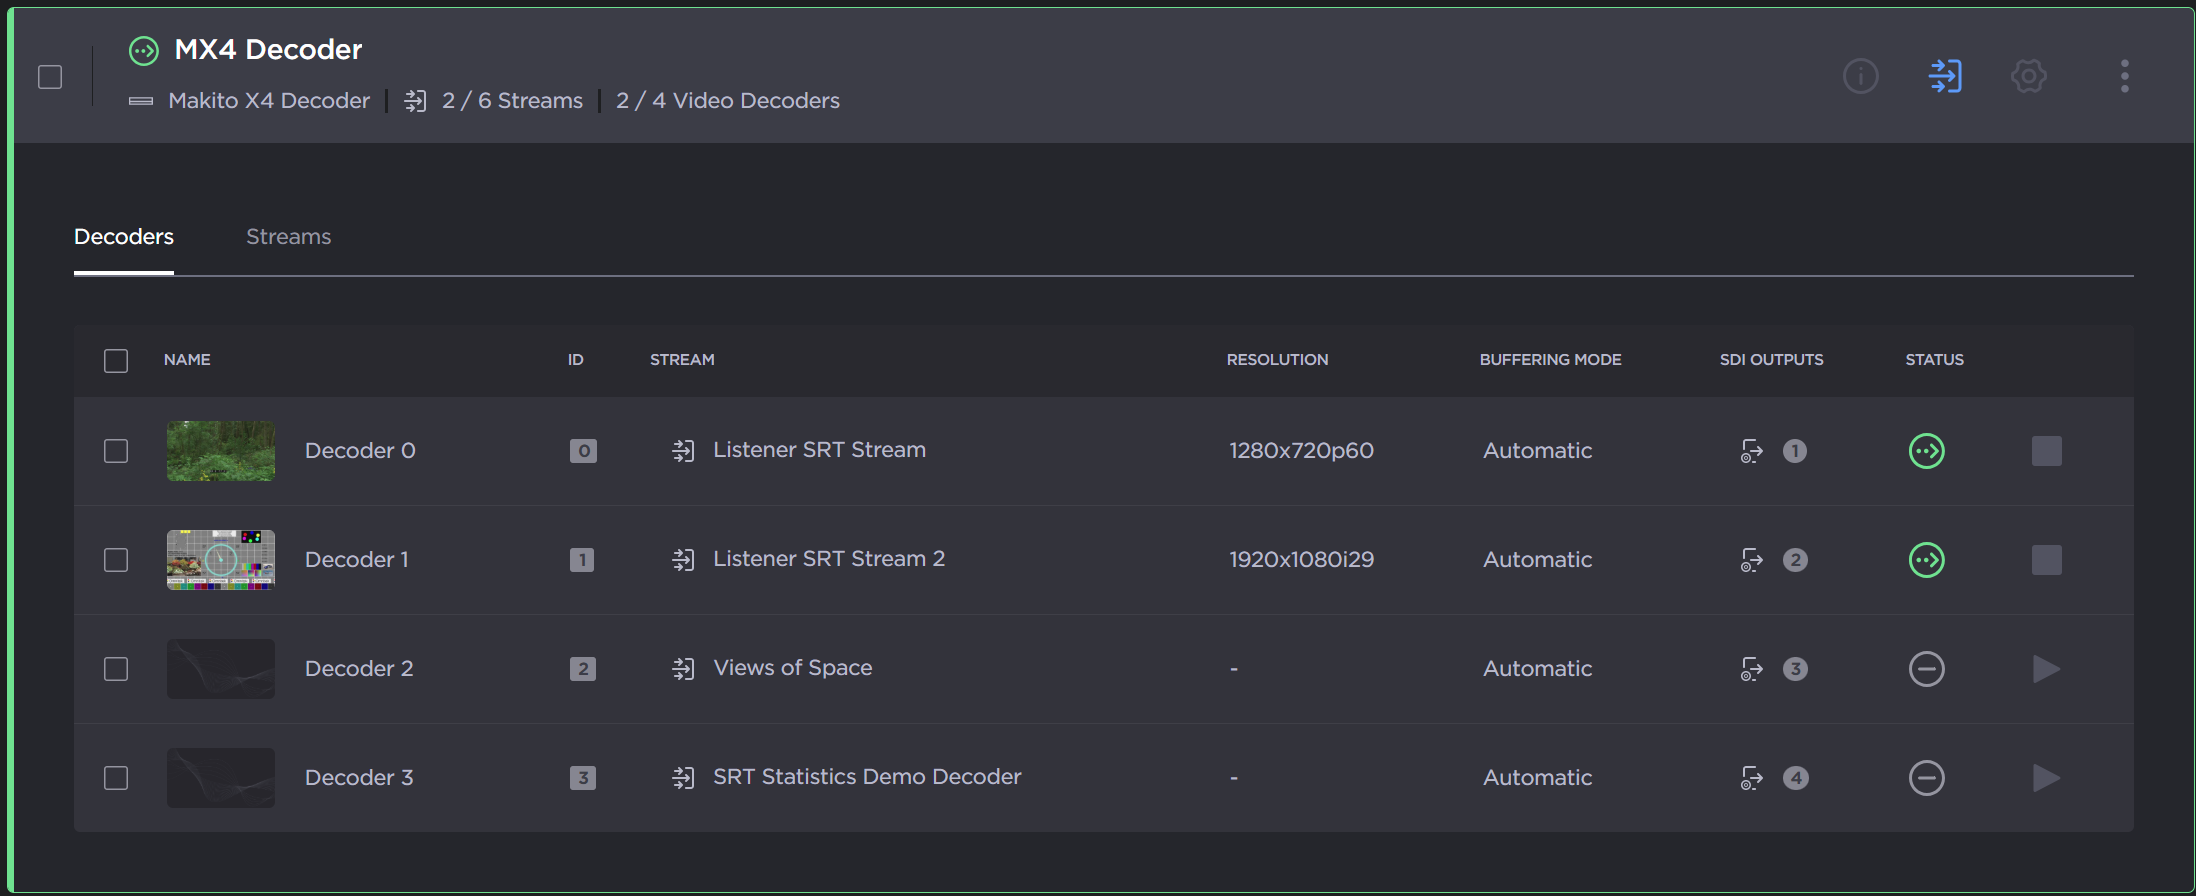Viewport: 2196px width, 896px height.
Task: Switch to the Streams tab
Action: [288, 237]
